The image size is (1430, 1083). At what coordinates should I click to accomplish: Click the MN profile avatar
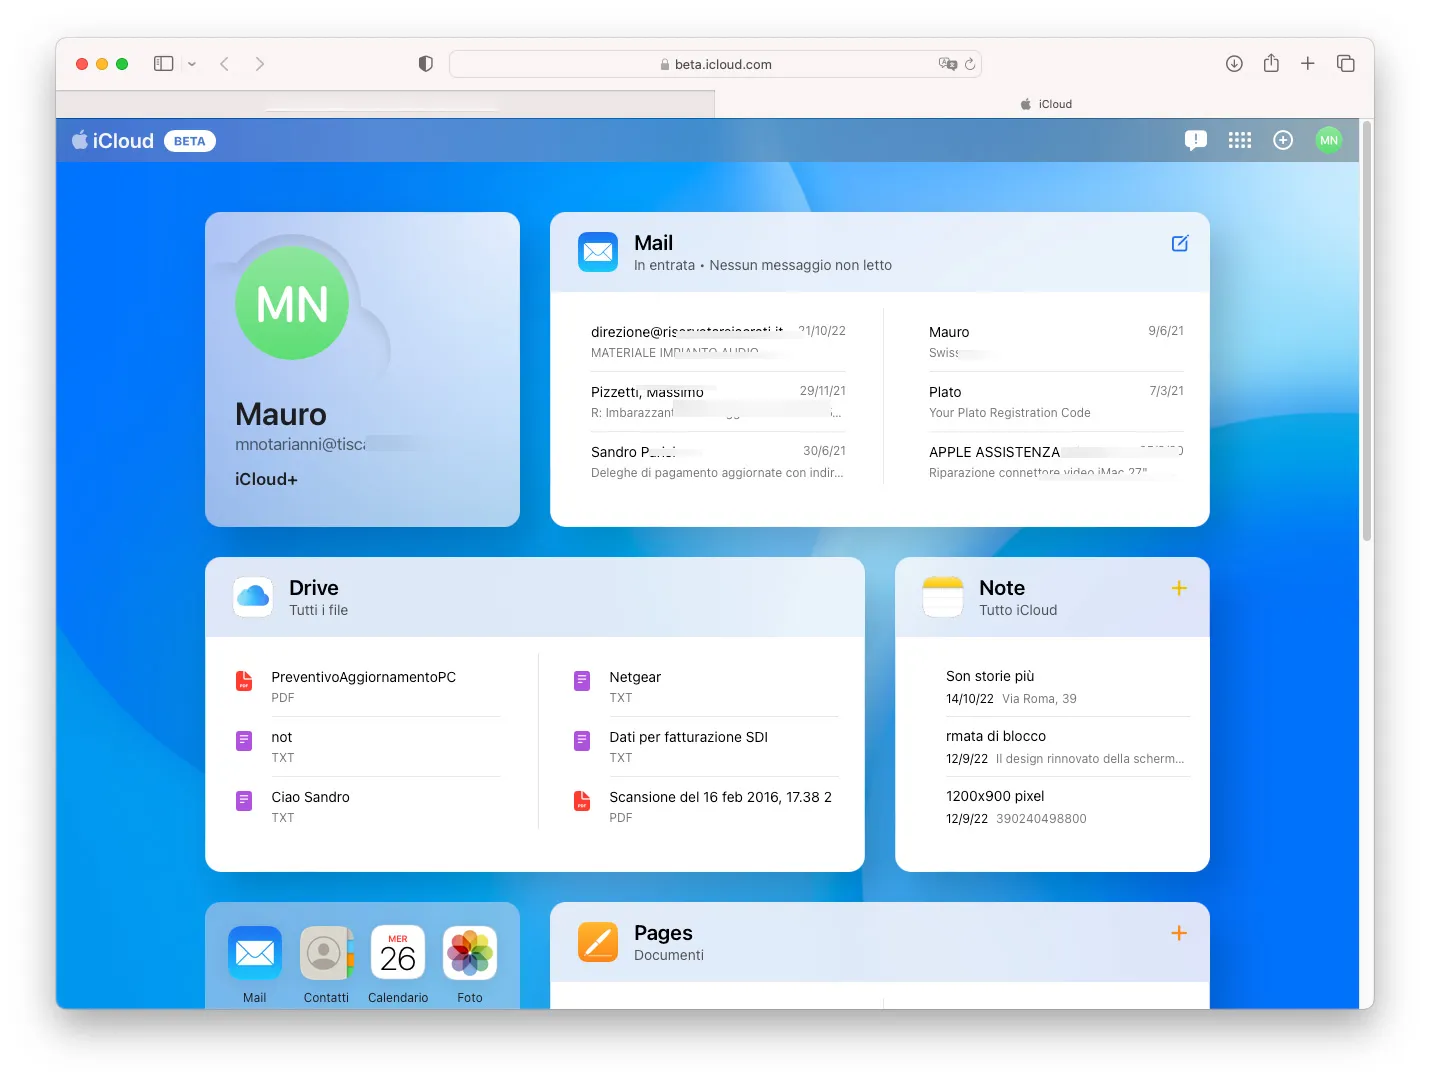[x=1329, y=140]
